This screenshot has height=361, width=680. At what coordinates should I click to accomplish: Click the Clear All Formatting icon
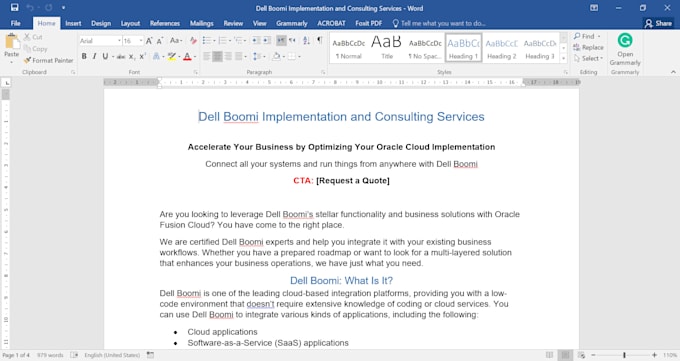193,40
